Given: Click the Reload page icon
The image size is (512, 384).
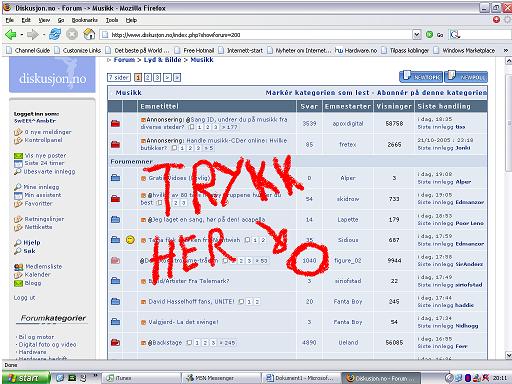Looking at the screenshot, I should pyautogui.click(x=55, y=34).
